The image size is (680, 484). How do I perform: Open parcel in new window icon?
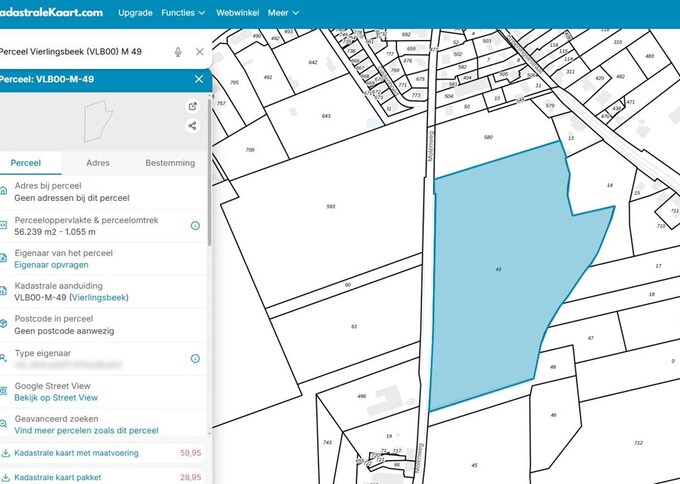click(192, 106)
